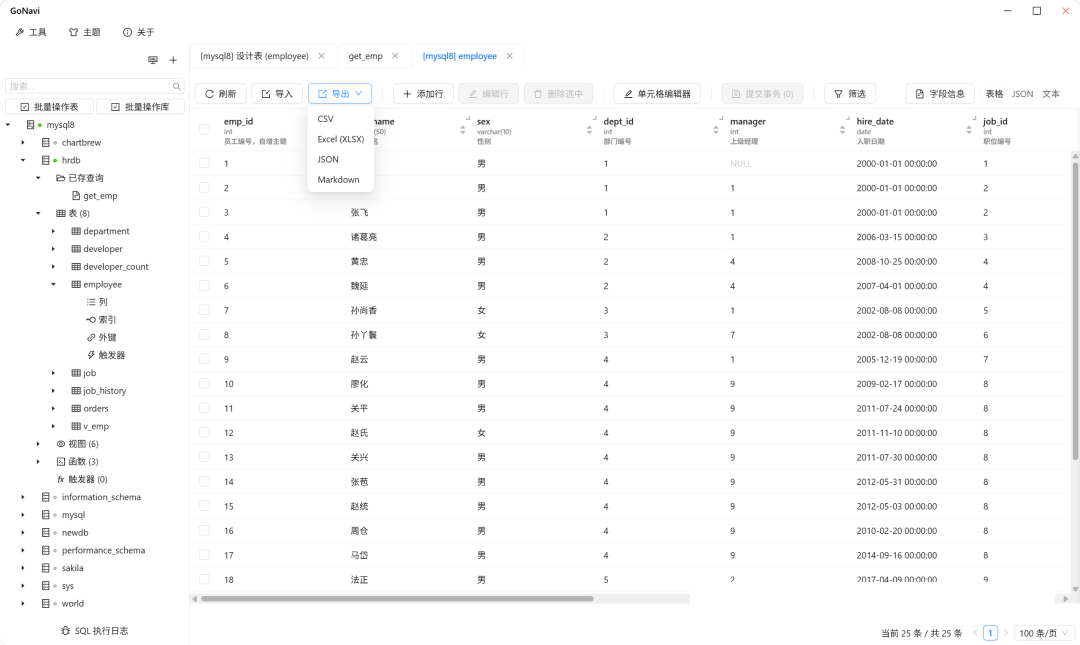Click the 添加行 add row button
The image size is (1080, 645).
click(x=423, y=94)
